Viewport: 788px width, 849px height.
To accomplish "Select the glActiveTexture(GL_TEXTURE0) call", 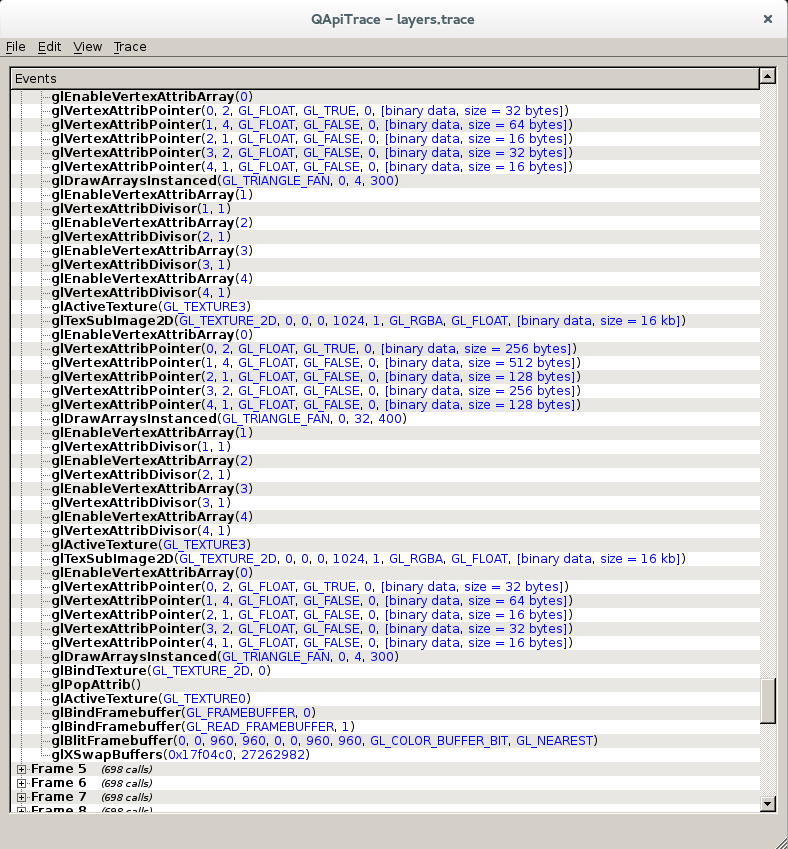I will pos(151,699).
